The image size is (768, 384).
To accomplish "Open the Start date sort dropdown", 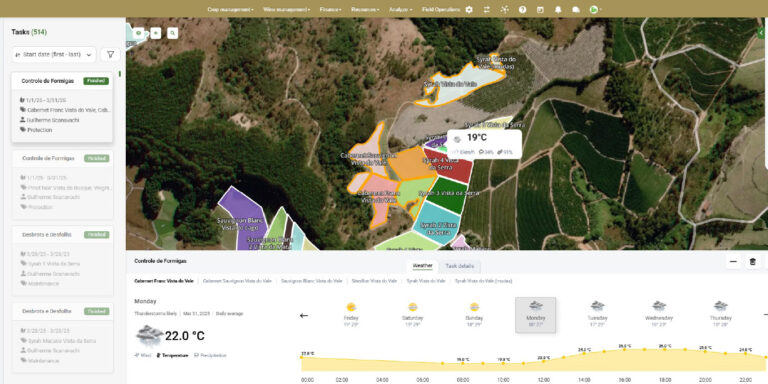I will pos(54,55).
